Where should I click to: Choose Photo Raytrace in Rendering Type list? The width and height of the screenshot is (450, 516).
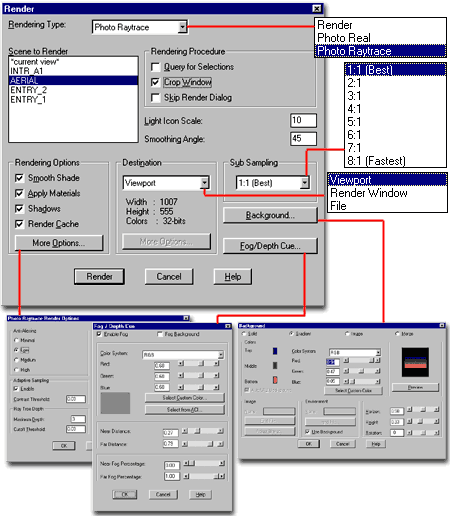tap(380, 51)
